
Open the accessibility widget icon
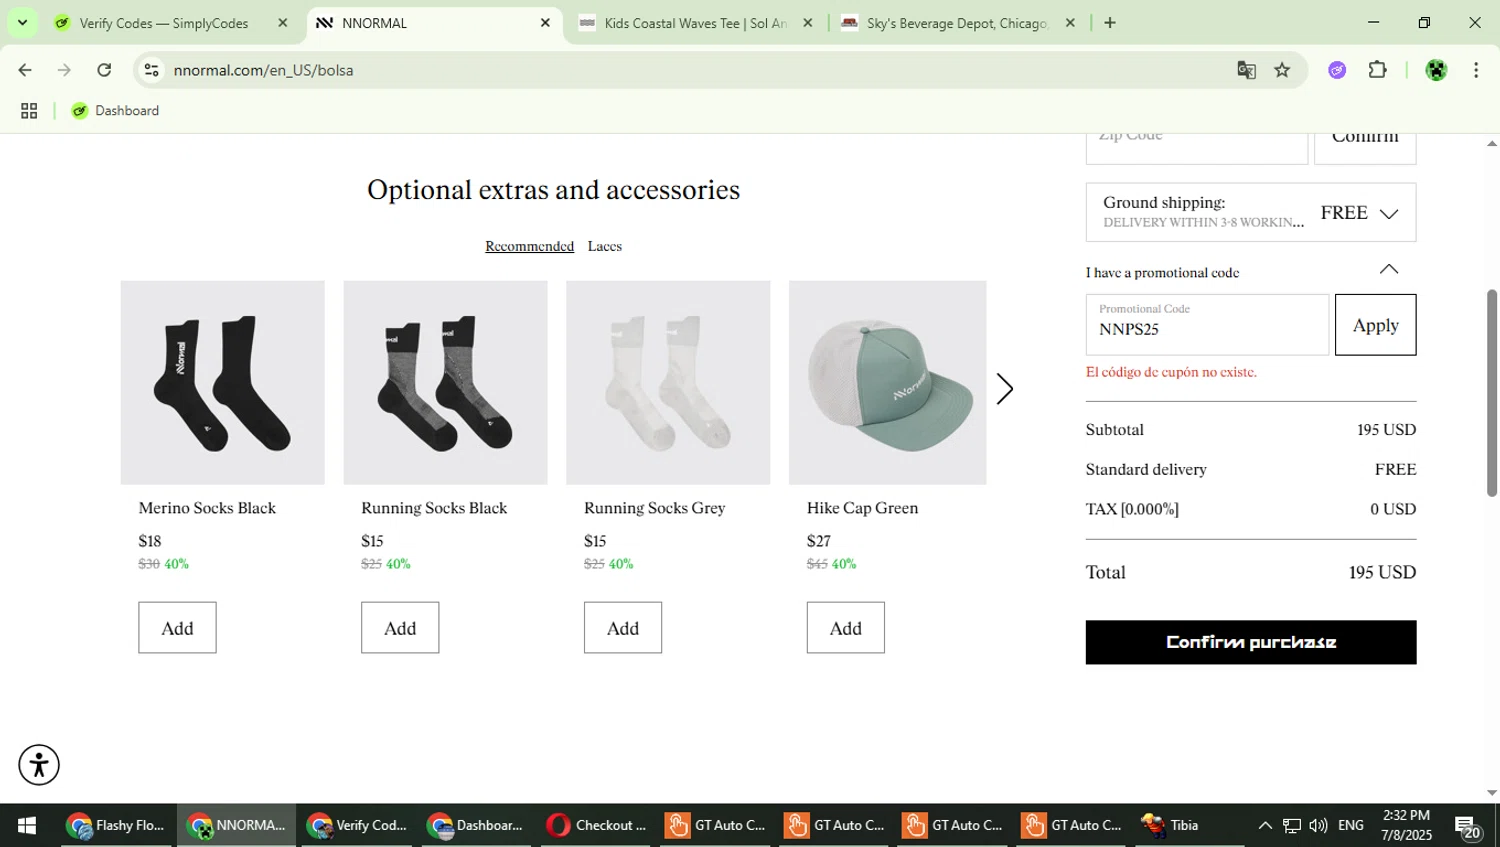click(39, 765)
